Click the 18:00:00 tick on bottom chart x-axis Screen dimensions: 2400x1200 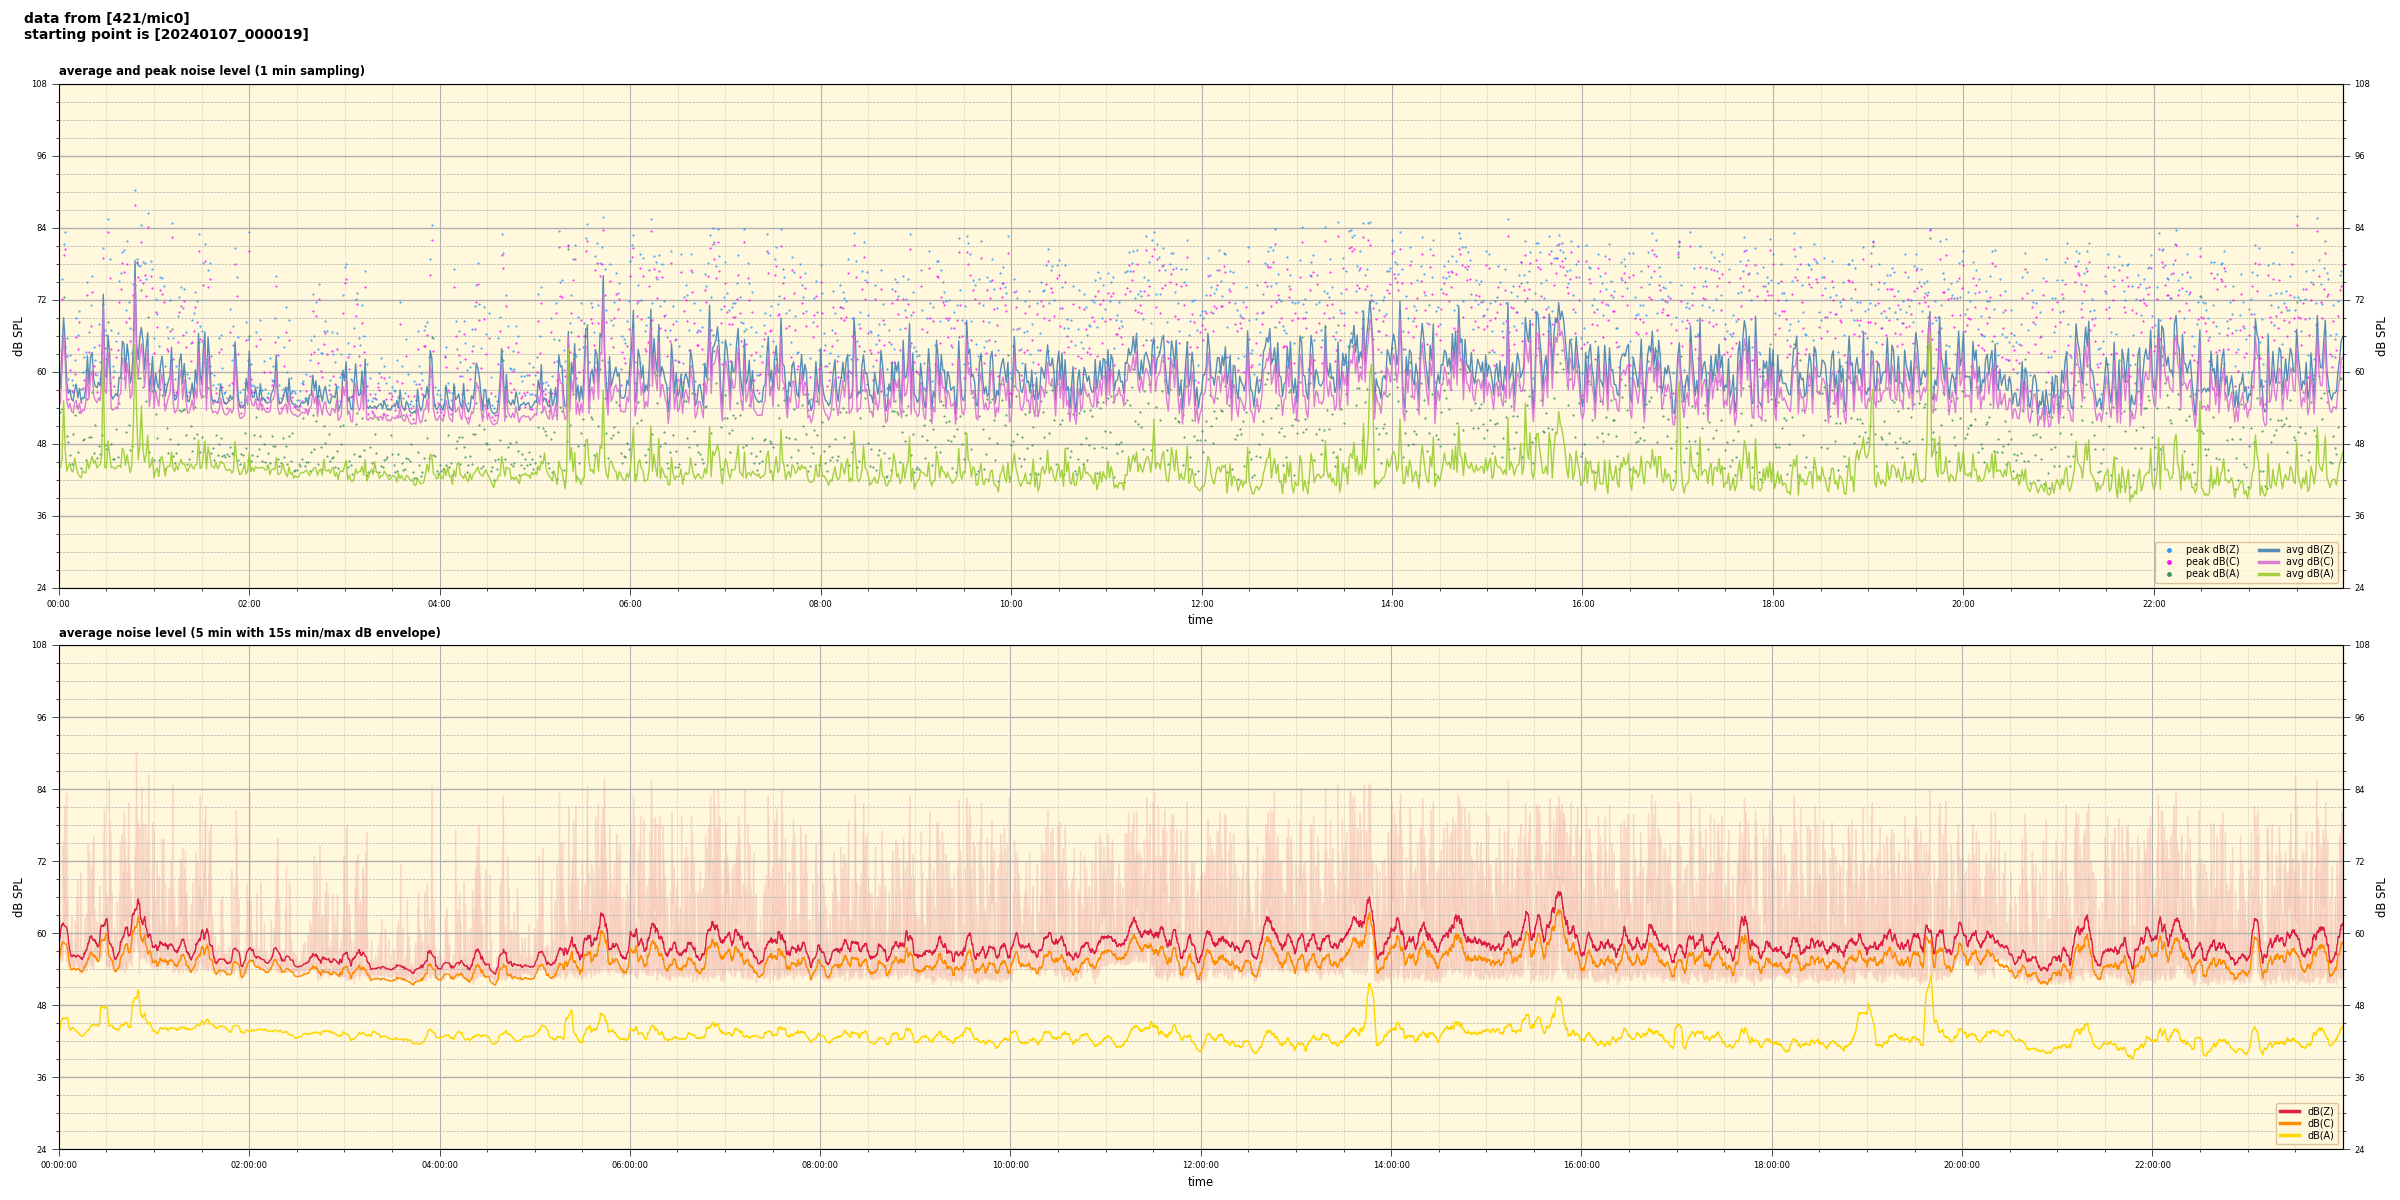pyautogui.click(x=1772, y=1165)
